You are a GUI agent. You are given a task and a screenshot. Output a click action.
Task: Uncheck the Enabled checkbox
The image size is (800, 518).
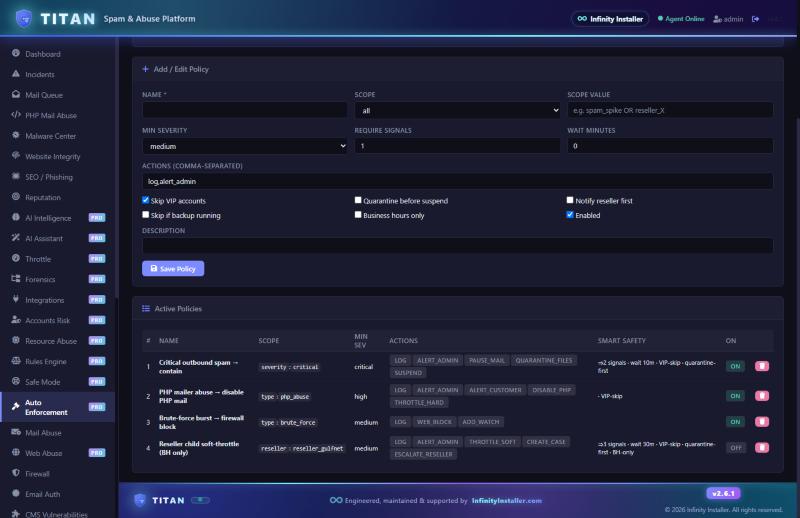(x=570, y=215)
